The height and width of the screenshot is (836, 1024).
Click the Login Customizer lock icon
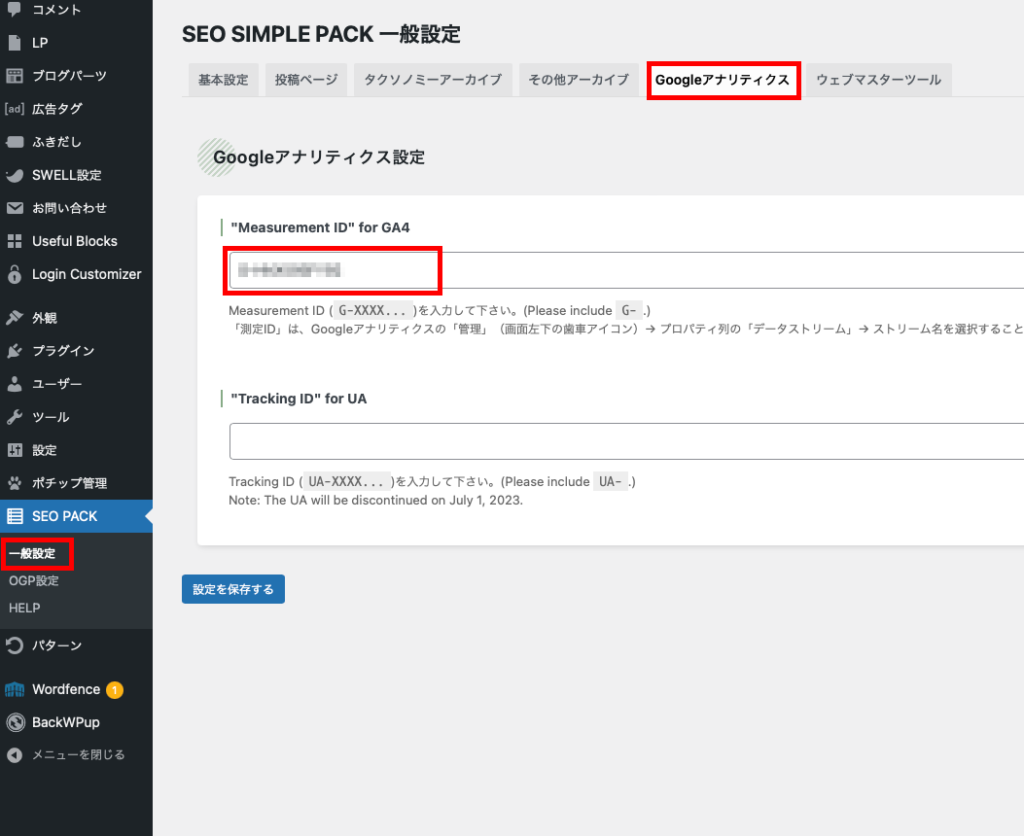click(14, 274)
